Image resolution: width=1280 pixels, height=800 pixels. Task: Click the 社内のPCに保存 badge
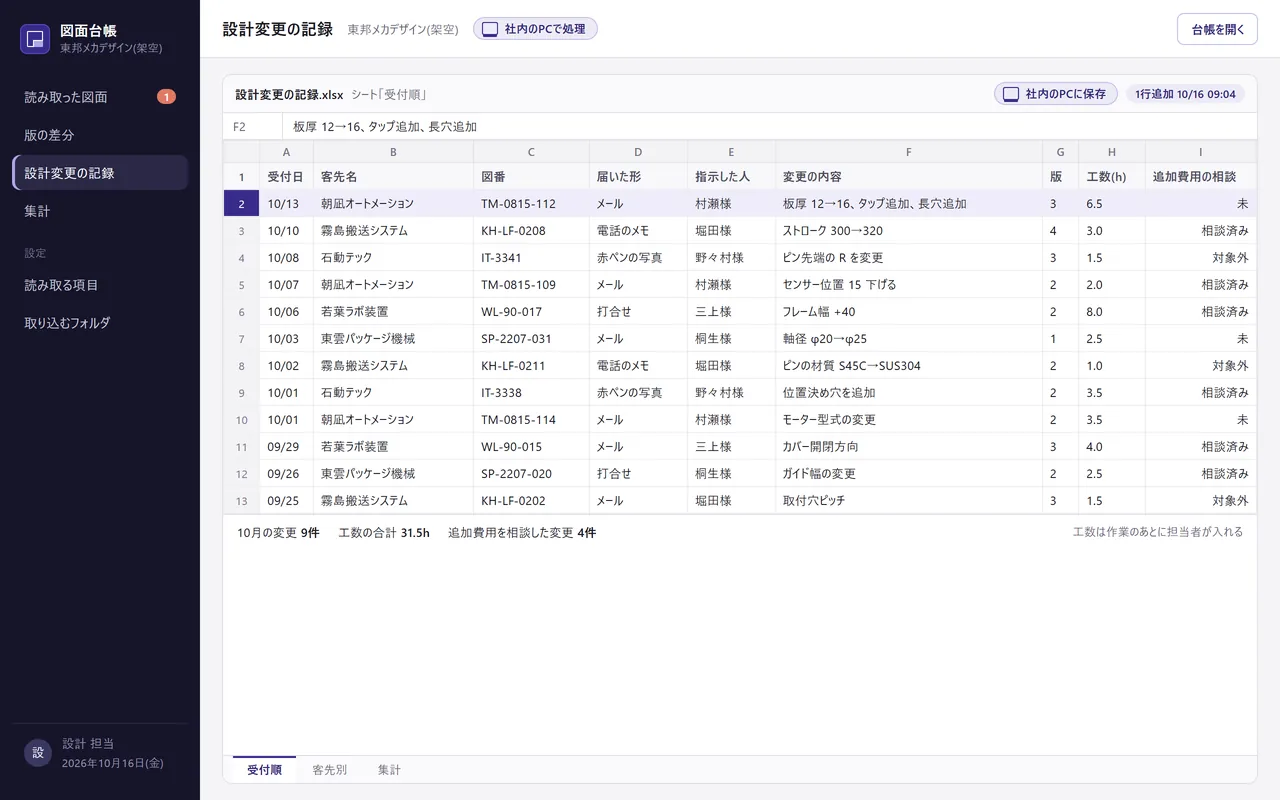pyautogui.click(x=1056, y=94)
